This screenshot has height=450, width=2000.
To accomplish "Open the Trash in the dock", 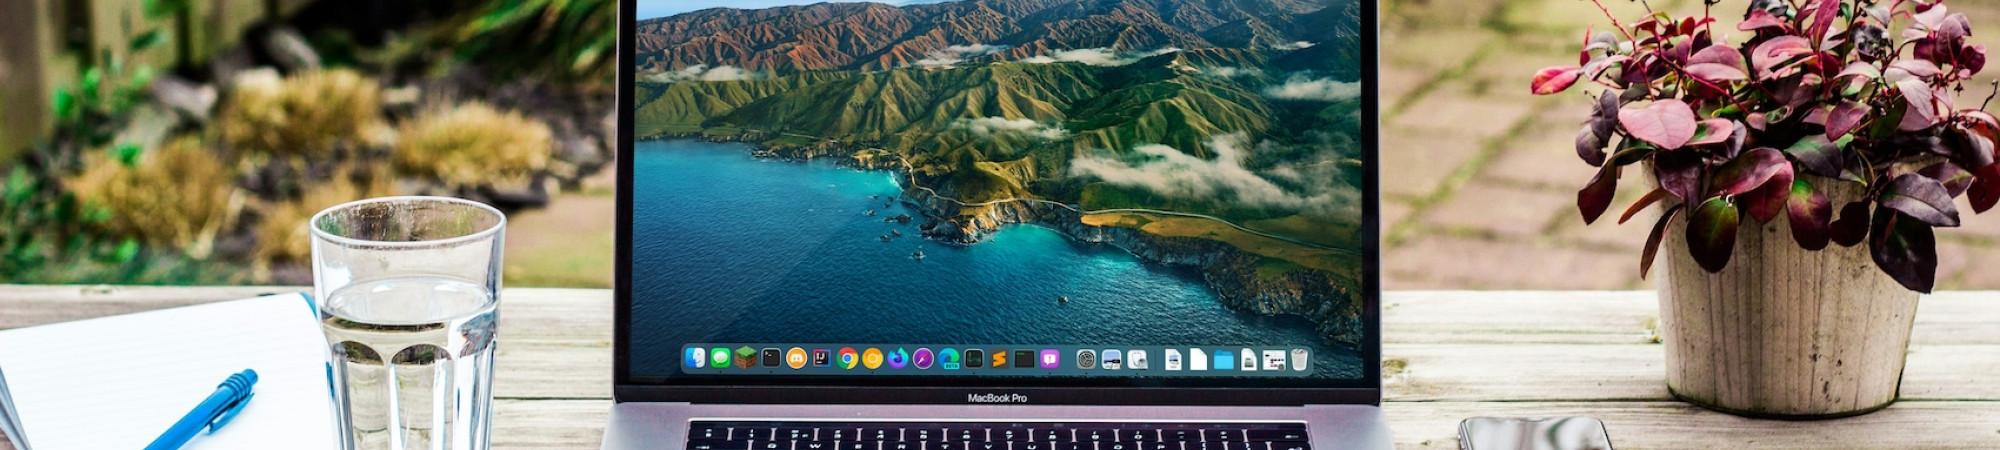I will [1299, 359].
